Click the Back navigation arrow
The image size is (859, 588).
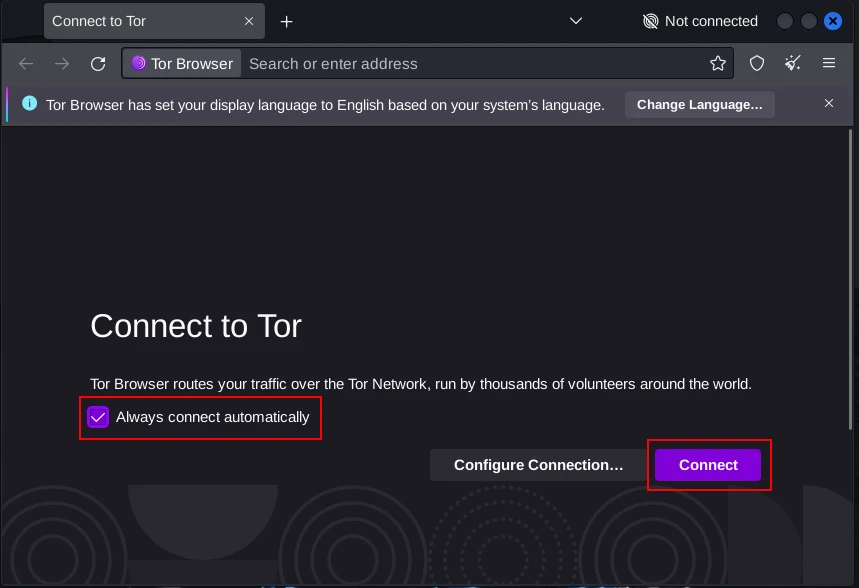pyautogui.click(x=26, y=64)
